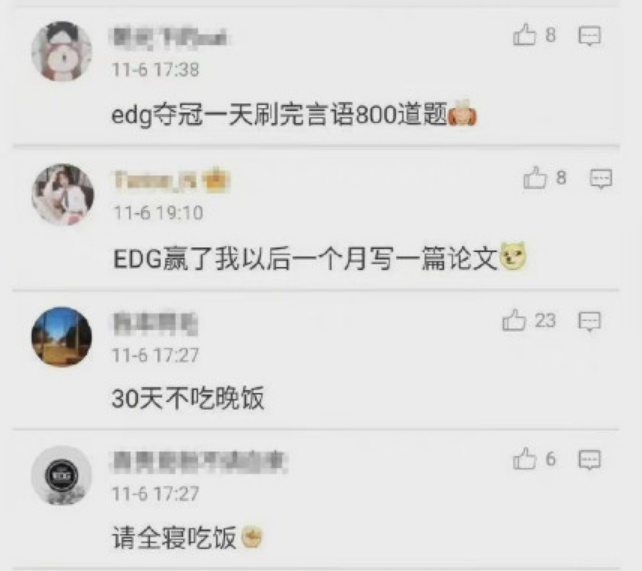Open blurred username of 30天不吃晚饭 commenter
Screen dimensions: 642x571
tap(155, 323)
